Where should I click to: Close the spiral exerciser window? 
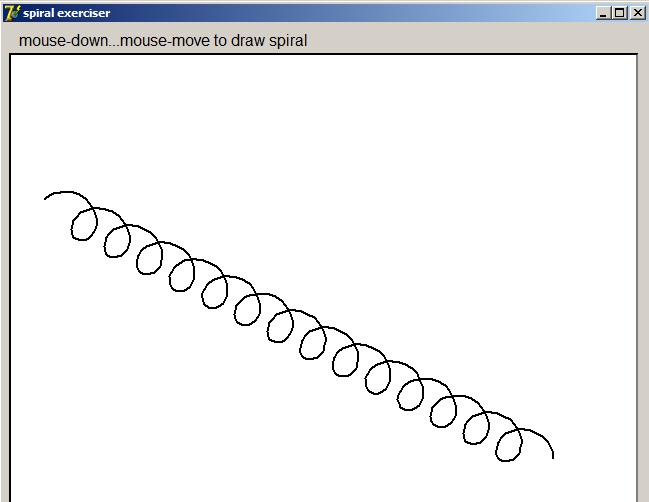[638, 13]
